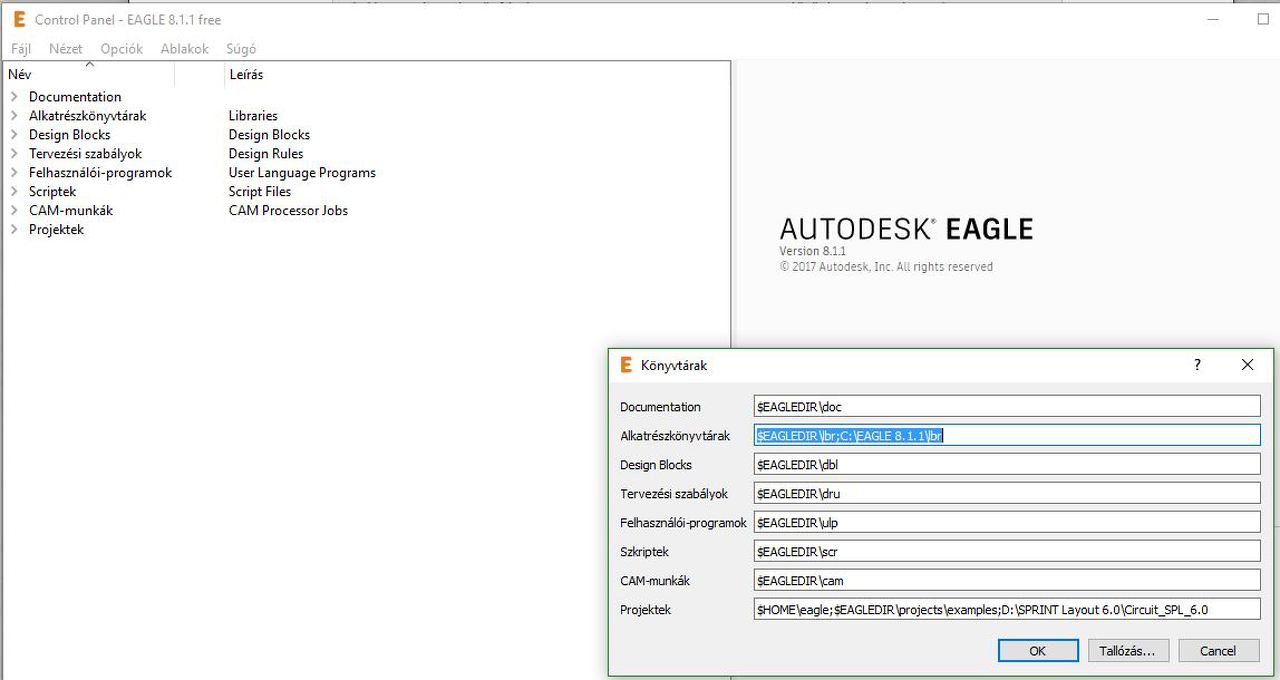Click the Tervezési szabályok path field

pyautogui.click(x=1007, y=493)
